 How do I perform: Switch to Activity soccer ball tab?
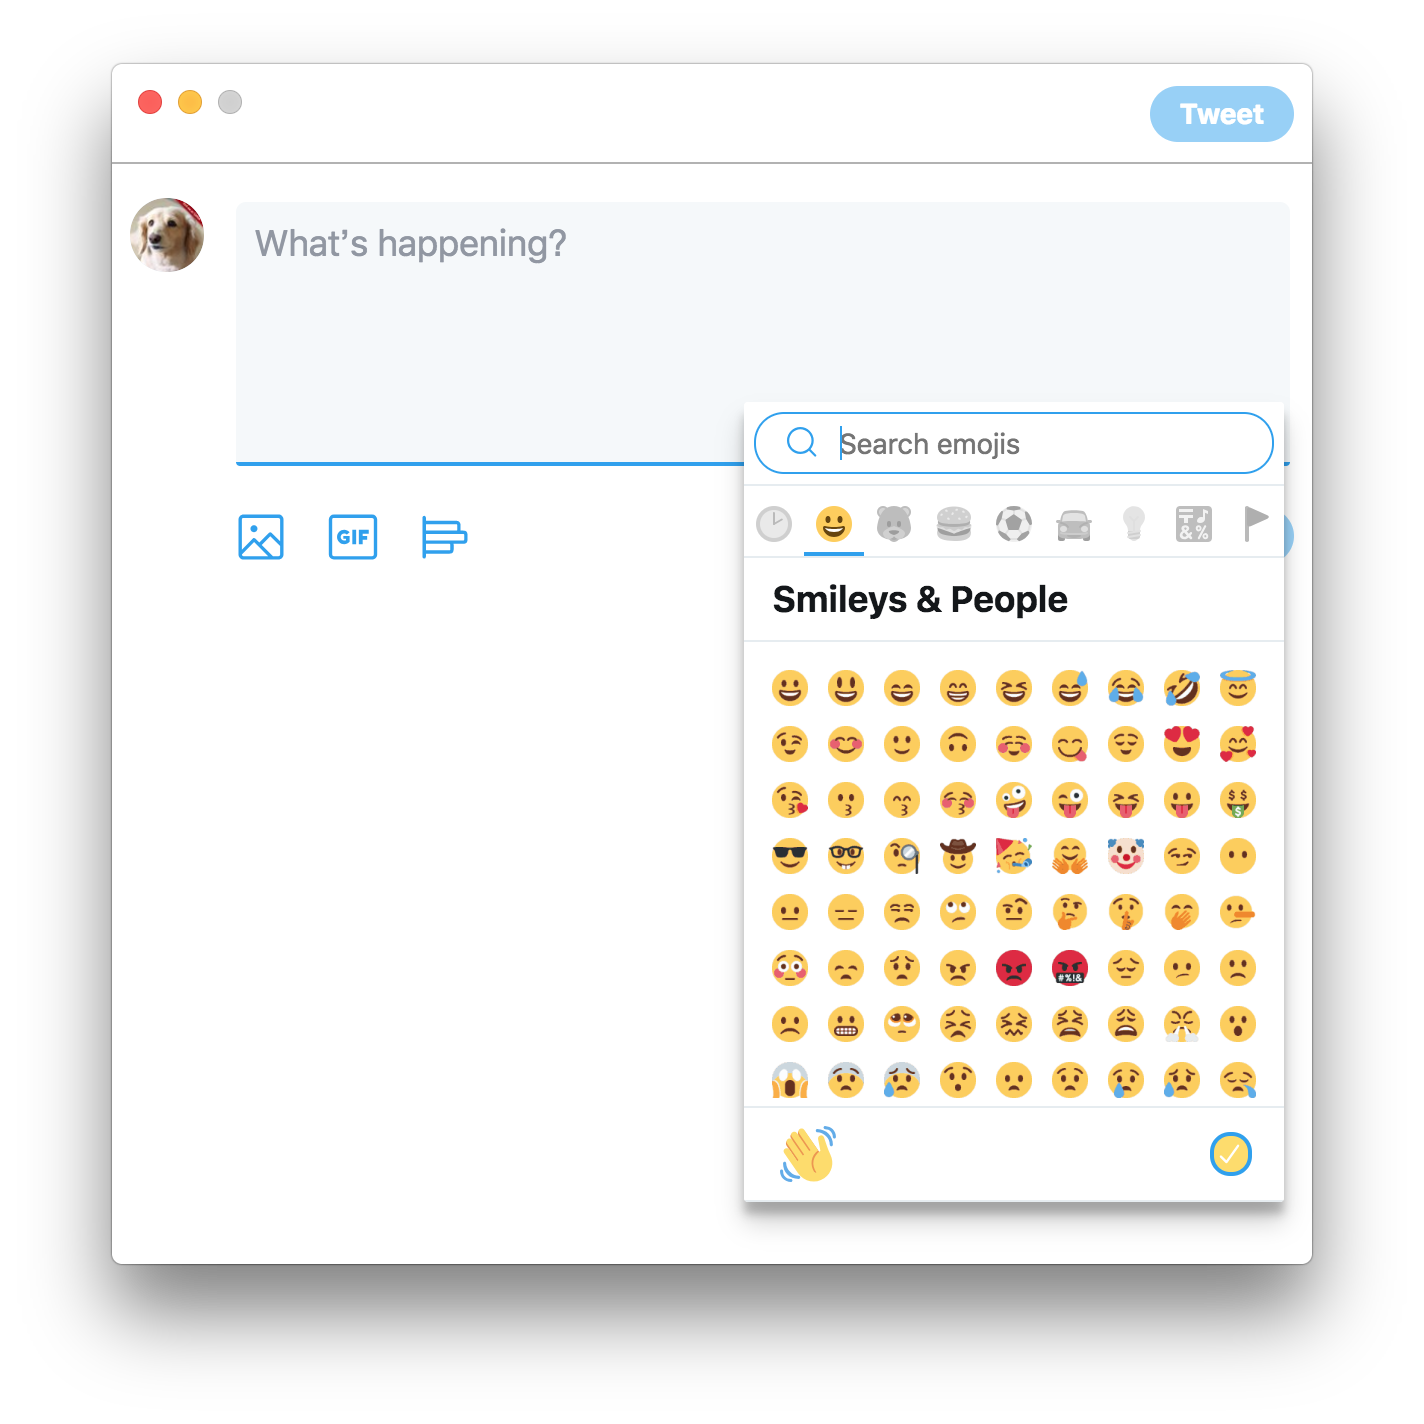pos(1014,524)
